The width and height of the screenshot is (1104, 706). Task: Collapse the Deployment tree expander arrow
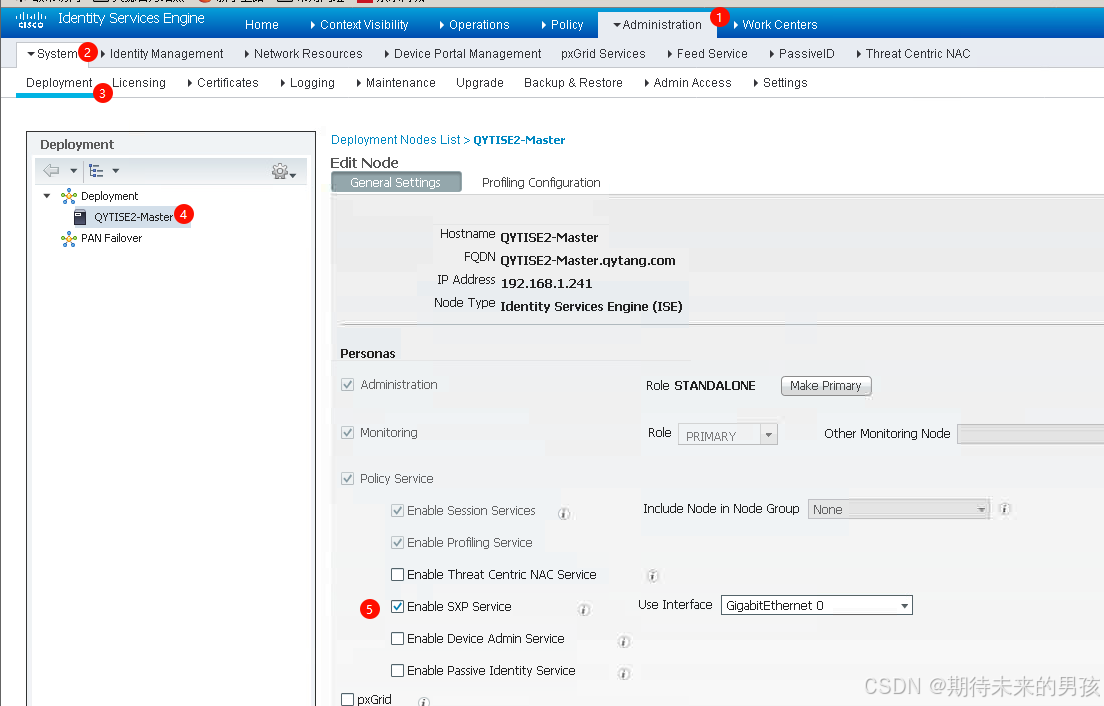[x=46, y=196]
